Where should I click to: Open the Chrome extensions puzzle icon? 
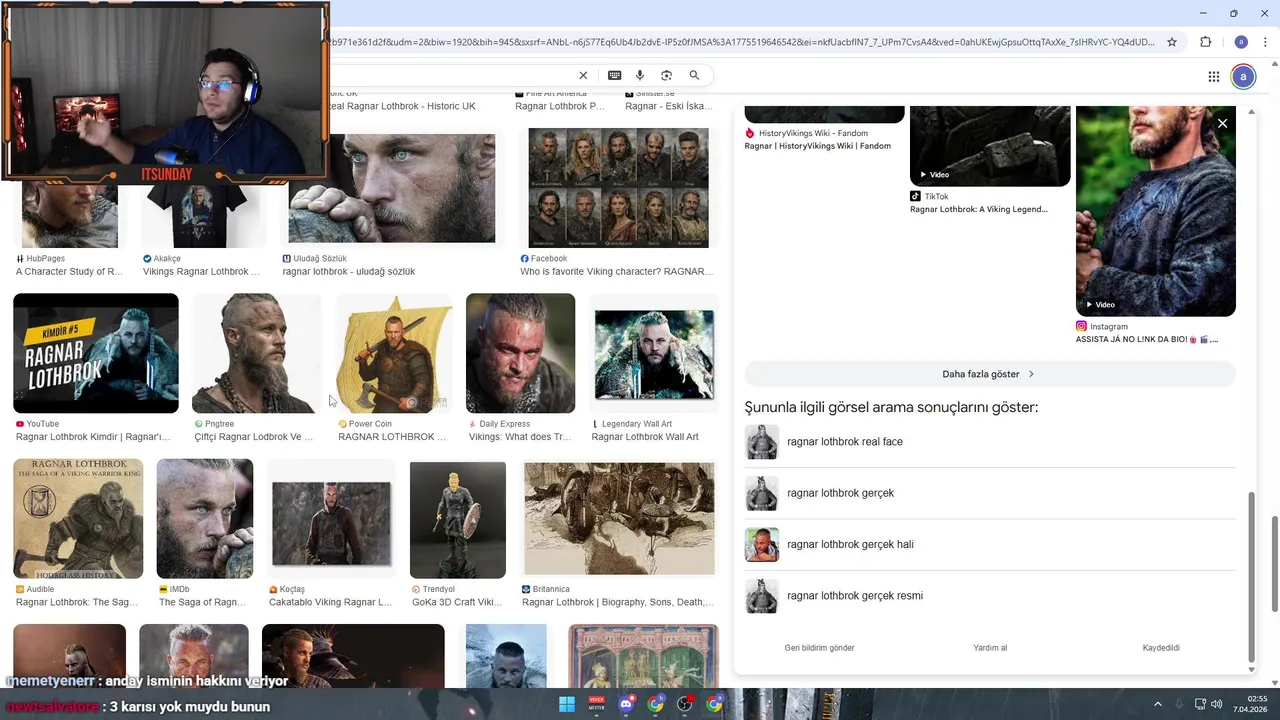pyautogui.click(x=1205, y=42)
